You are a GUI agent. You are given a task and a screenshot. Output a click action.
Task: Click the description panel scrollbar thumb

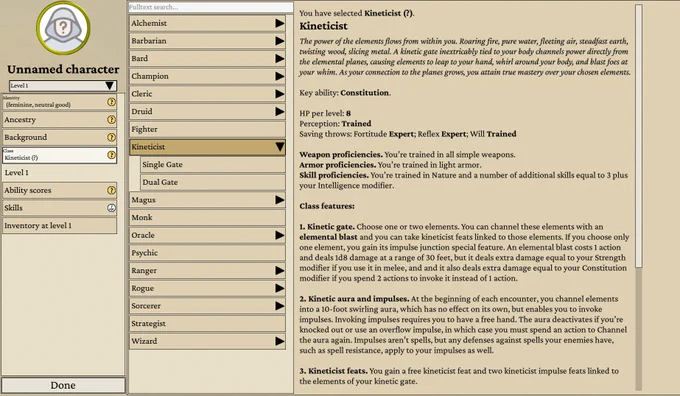coord(638,136)
